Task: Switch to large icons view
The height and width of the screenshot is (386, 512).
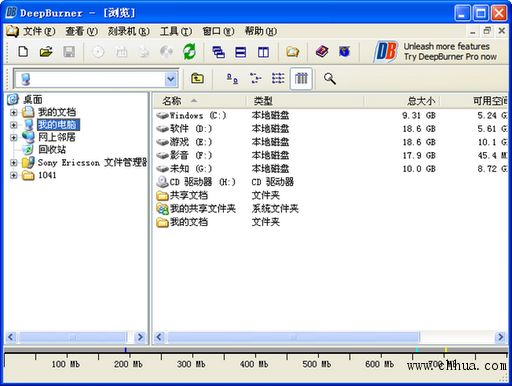Action: tap(232, 79)
